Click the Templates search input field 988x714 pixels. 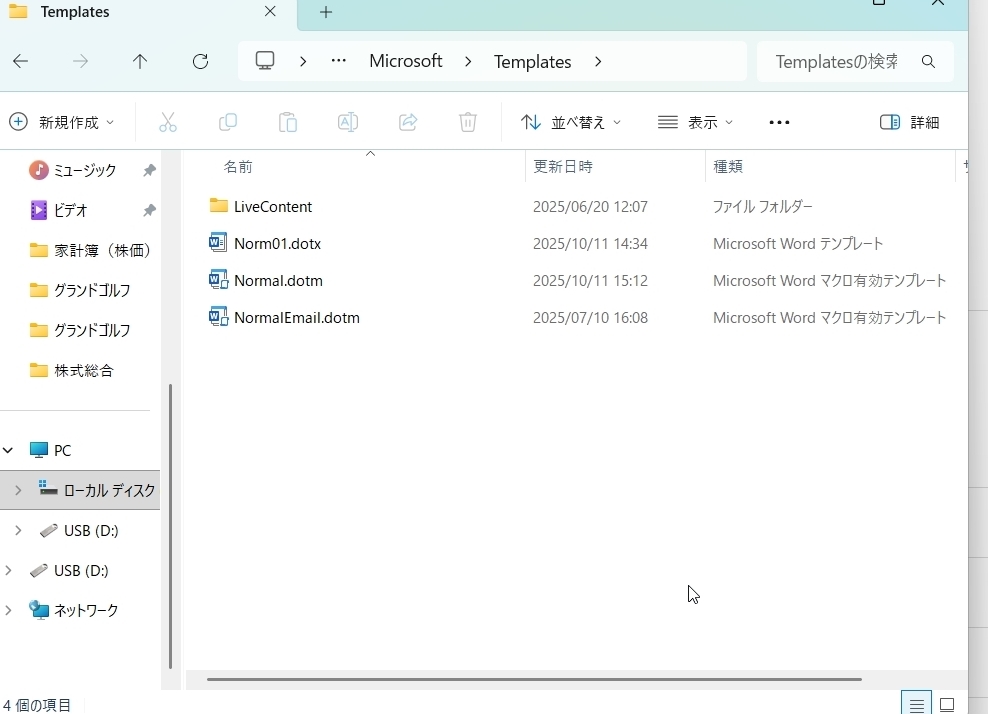[x=836, y=62]
